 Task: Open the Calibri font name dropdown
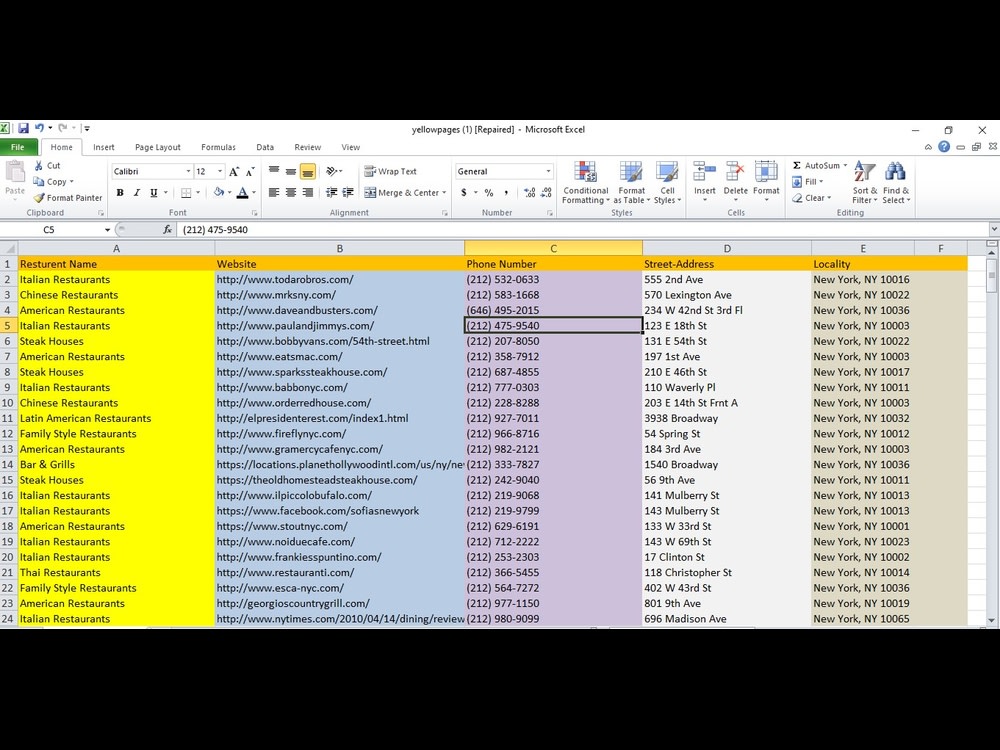tap(188, 172)
